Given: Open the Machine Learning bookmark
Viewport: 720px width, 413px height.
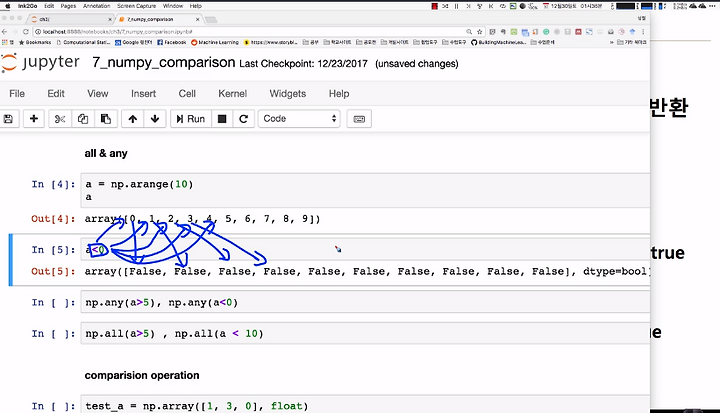Looking at the screenshot, I should tap(215, 42).
